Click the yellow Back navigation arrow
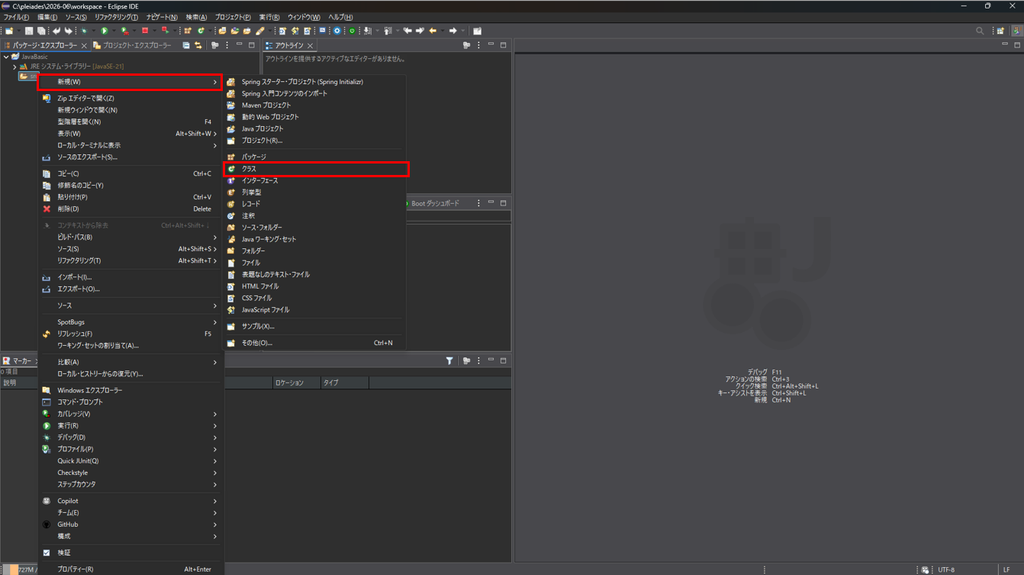 433,31
